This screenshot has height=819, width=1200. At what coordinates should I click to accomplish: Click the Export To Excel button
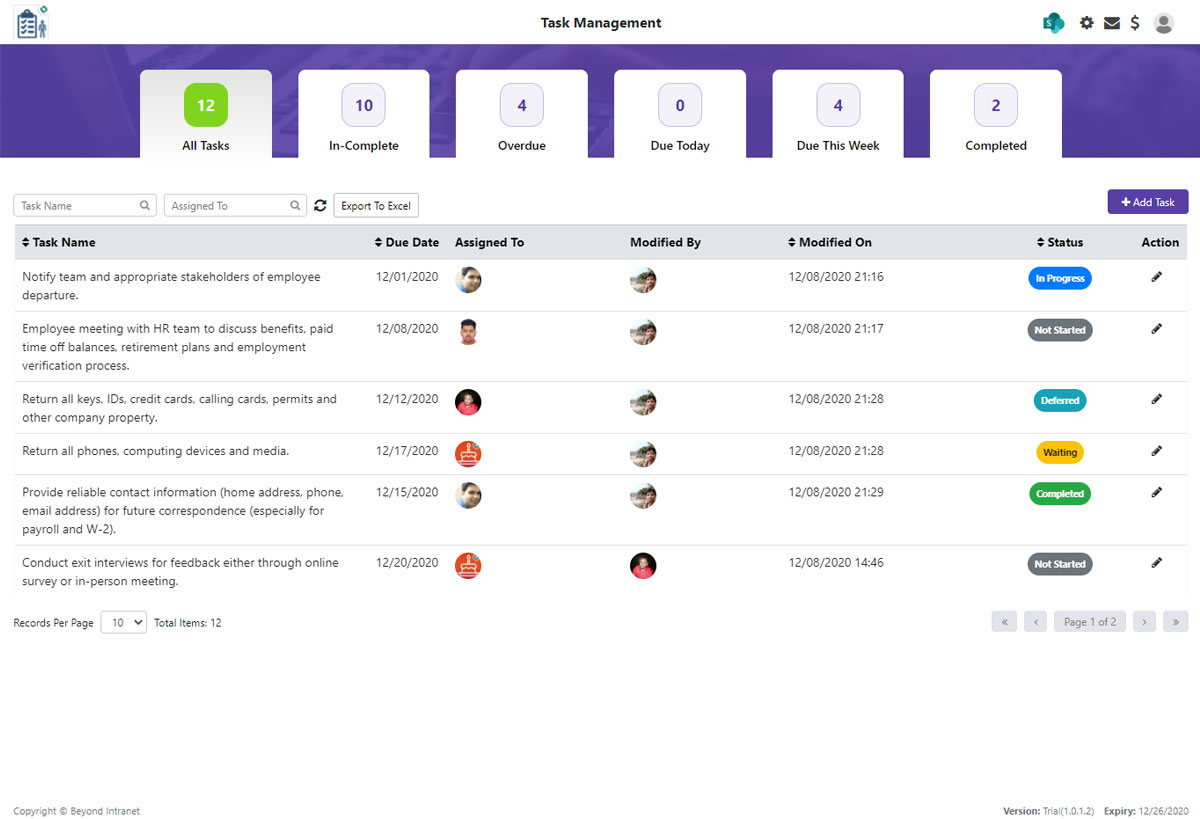point(375,205)
